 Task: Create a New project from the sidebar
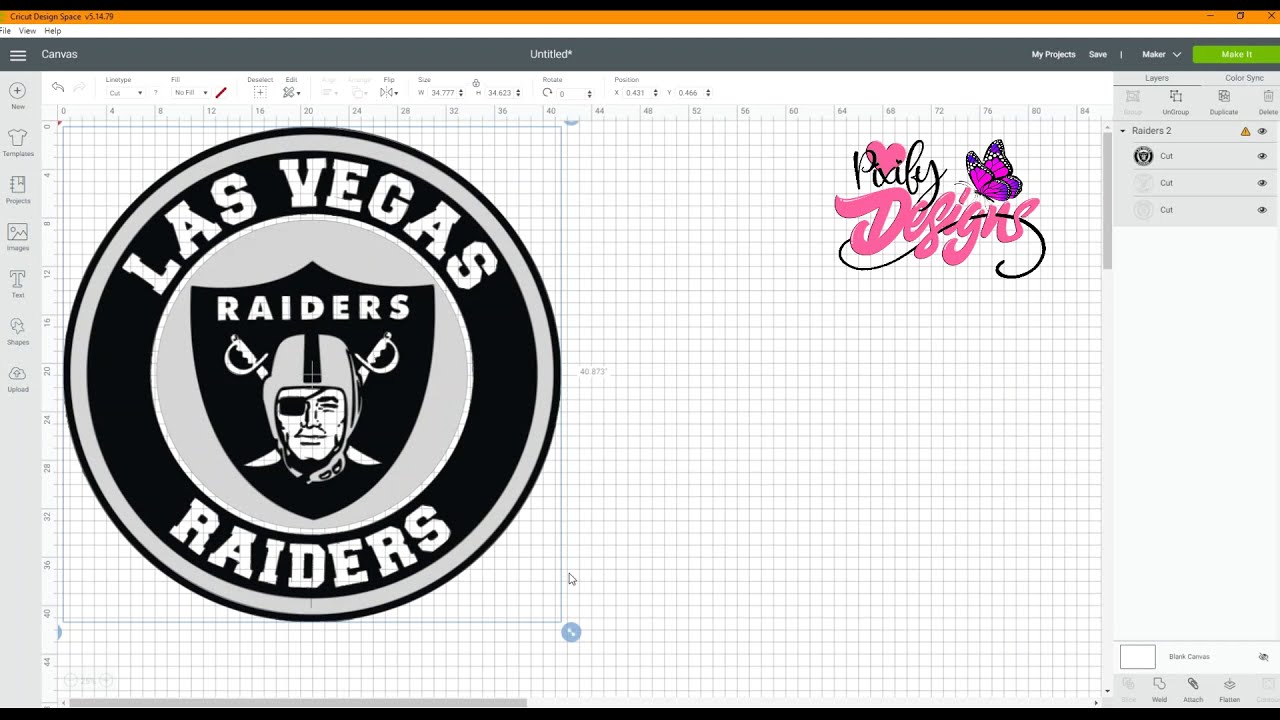coord(18,96)
